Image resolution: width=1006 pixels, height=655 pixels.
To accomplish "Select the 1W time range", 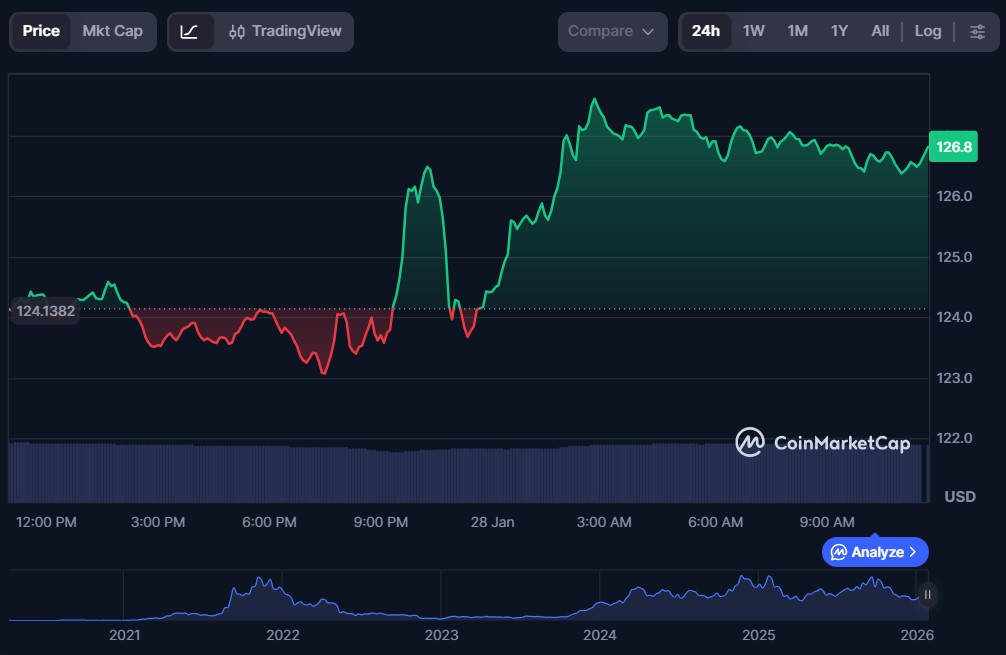I will pyautogui.click(x=753, y=31).
